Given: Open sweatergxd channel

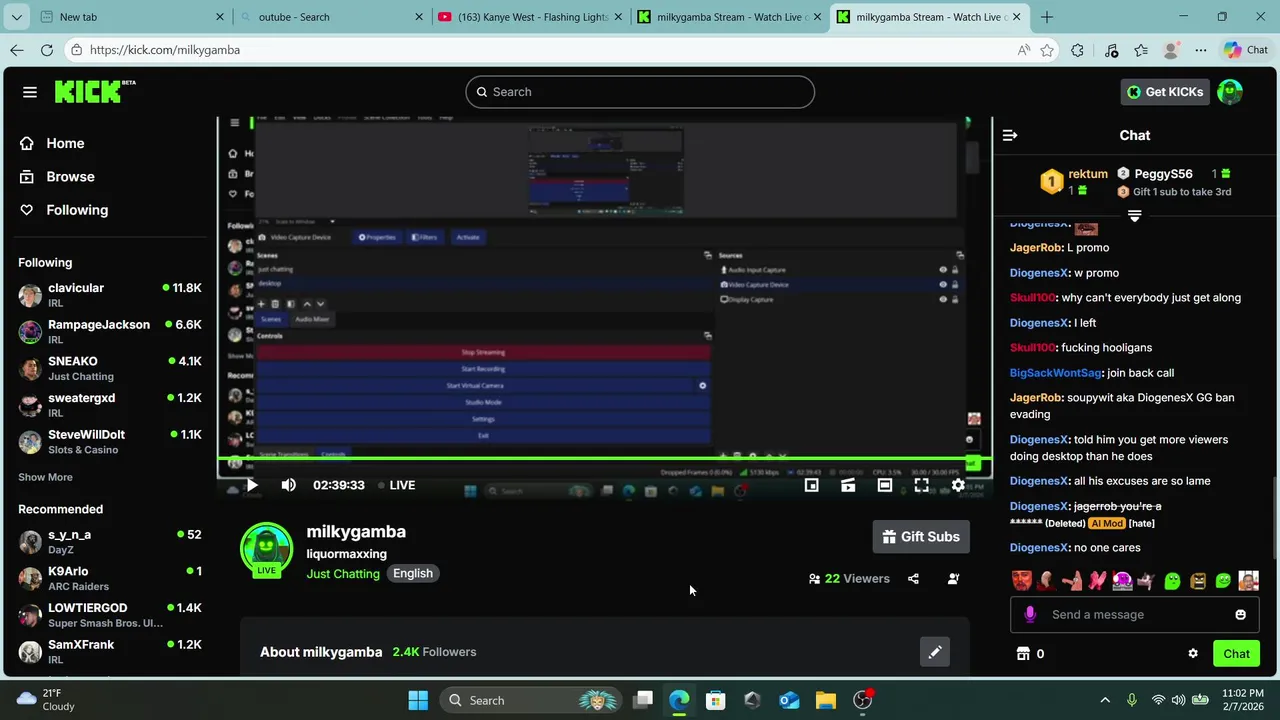Looking at the screenshot, I should click(110, 405).
